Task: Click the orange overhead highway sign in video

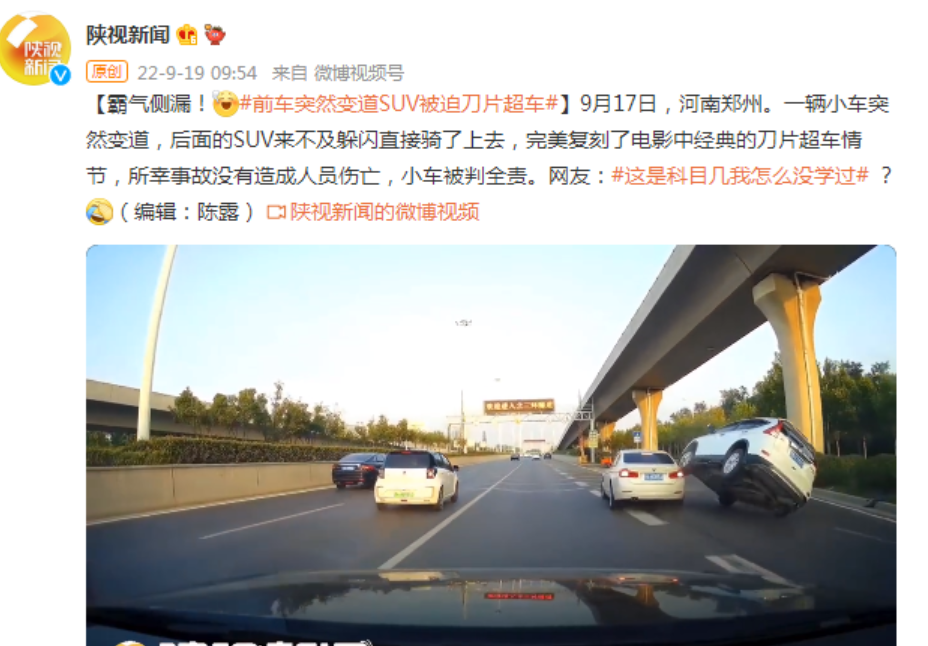Action: [x=518, y=406]
